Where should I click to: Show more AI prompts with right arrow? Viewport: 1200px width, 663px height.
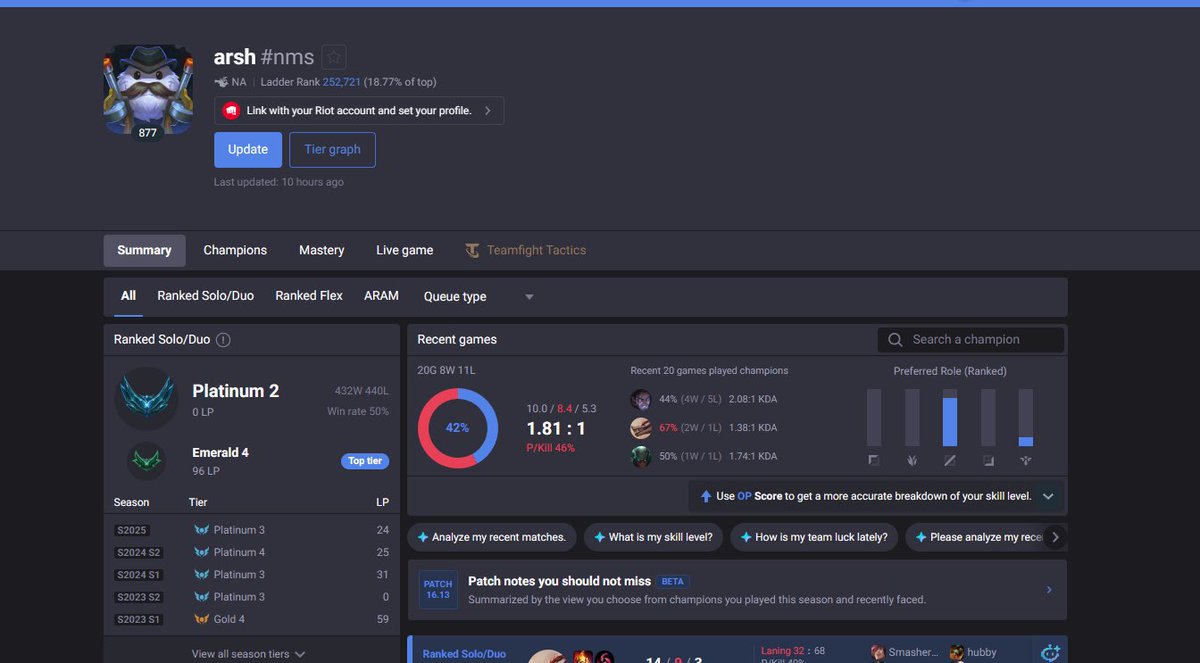click(x=1054, y=537)
